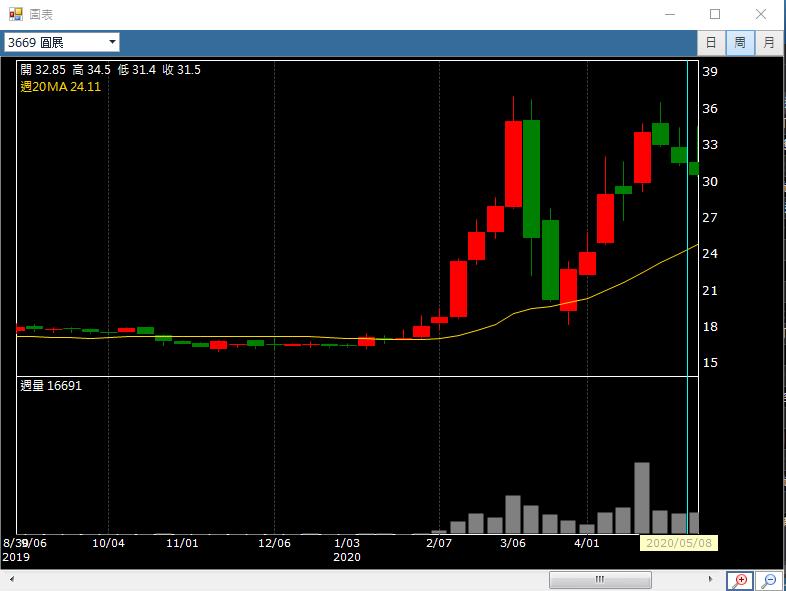Screen dimensions: 786x591
Task: Click the highlighted 2020/05/08 date label
Action: click(679, 543)
